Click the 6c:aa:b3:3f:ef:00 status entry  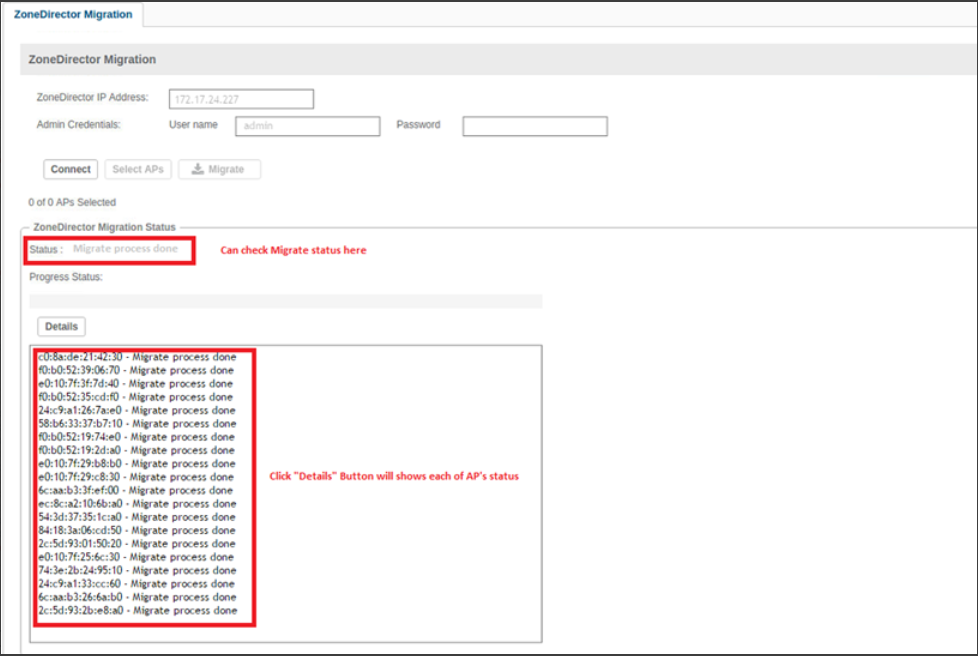click(137, 490)
